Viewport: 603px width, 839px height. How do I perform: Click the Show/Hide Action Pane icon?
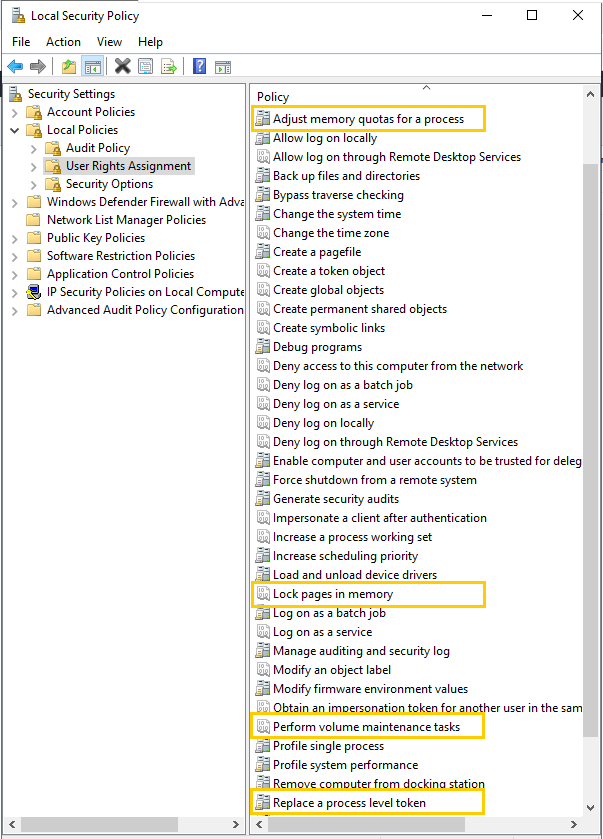[x=223, y=67]
